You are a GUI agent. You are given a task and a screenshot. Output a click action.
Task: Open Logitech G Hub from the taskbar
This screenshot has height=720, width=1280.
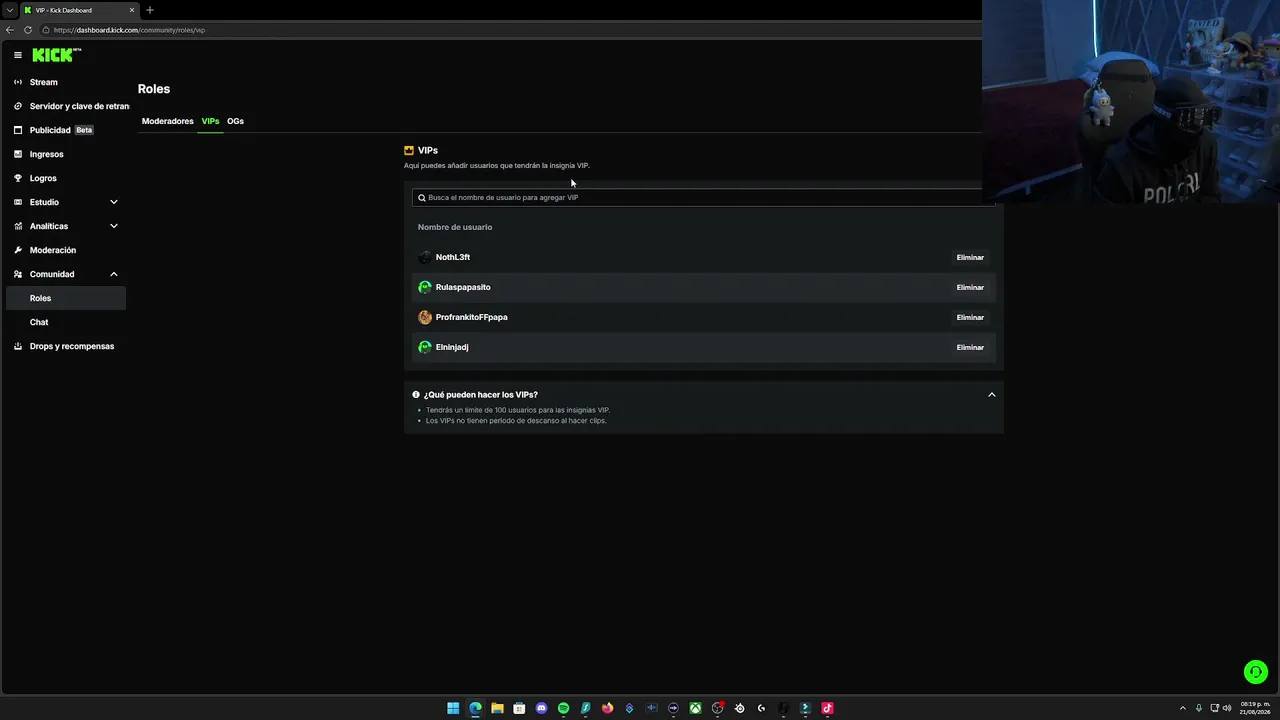click(761, 708)
